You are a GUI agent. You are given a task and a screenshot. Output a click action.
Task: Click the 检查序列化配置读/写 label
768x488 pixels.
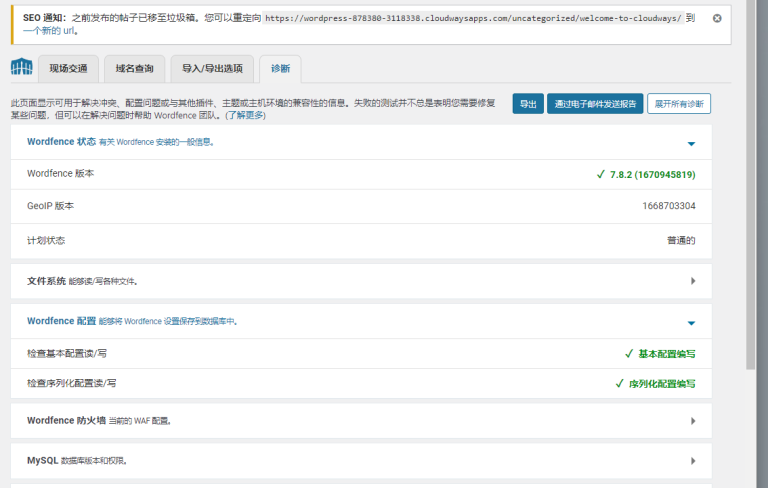point(72,383)
